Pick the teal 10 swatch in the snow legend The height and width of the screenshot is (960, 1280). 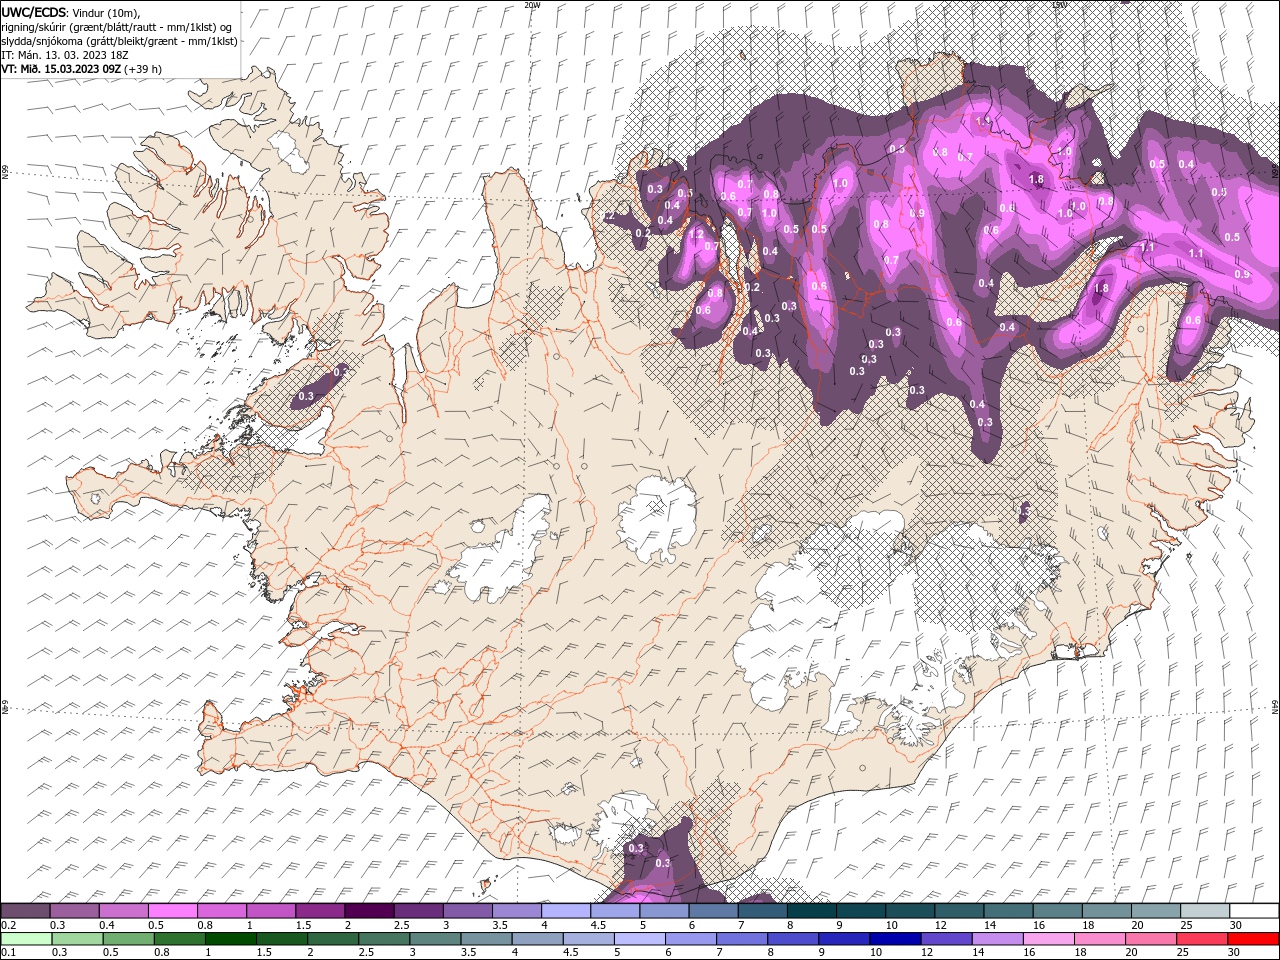[x=909, y=911]
